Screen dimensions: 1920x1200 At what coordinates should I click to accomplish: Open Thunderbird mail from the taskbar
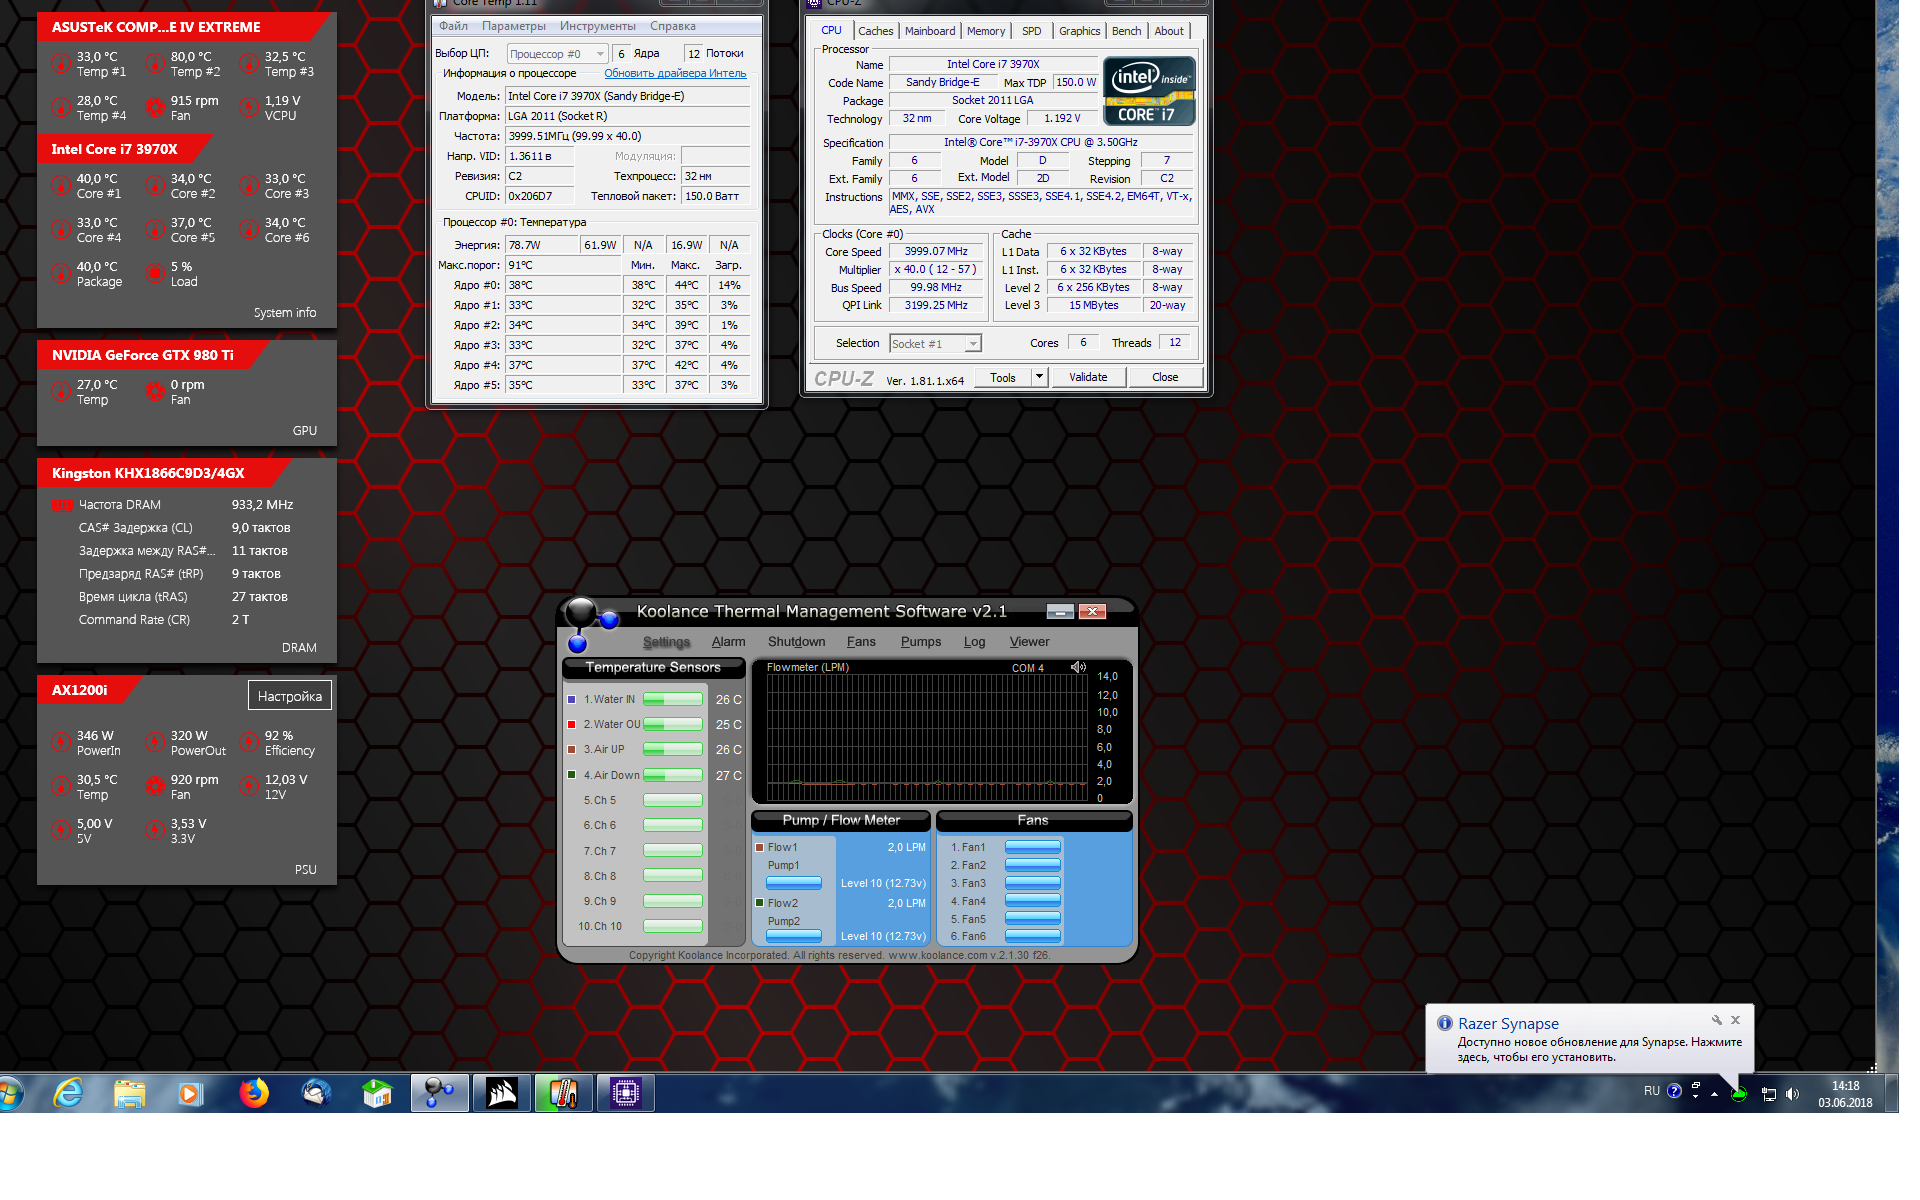(x=316, y=1093)
